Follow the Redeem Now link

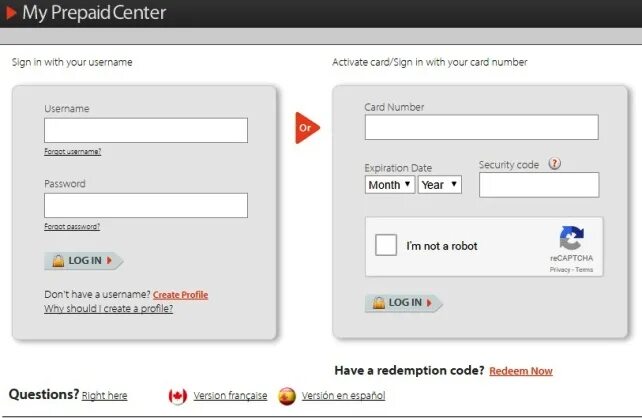[521, 371]
